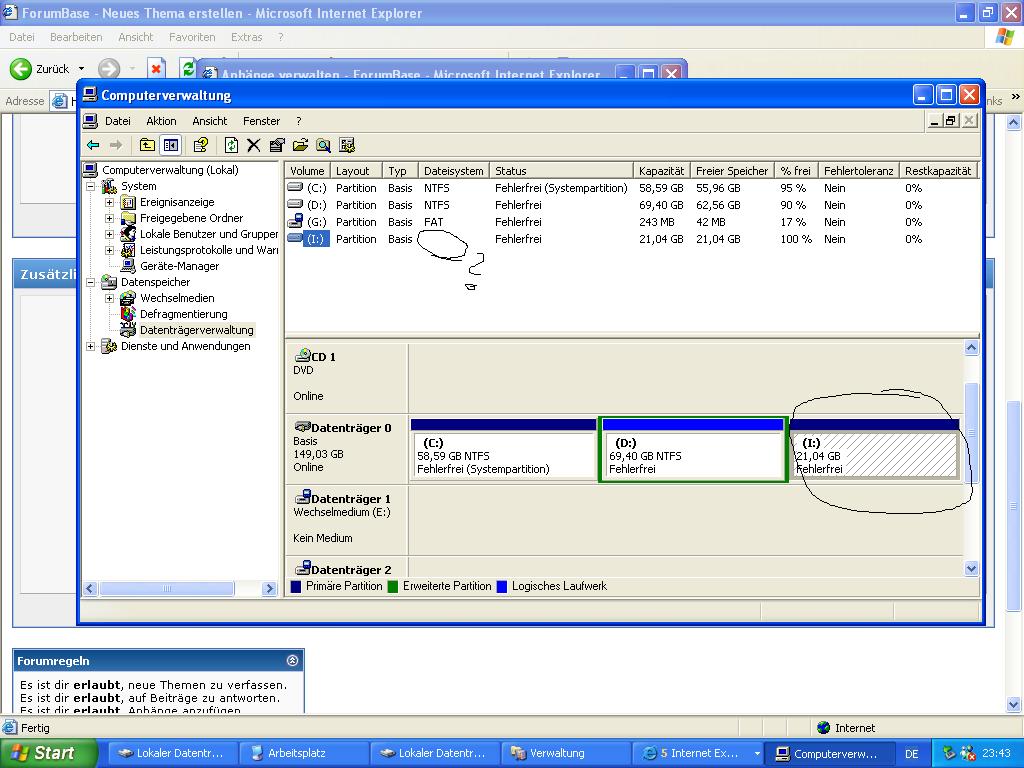
Task: Click the CD 1 DVD drive icon
Action: coord(302,356)
